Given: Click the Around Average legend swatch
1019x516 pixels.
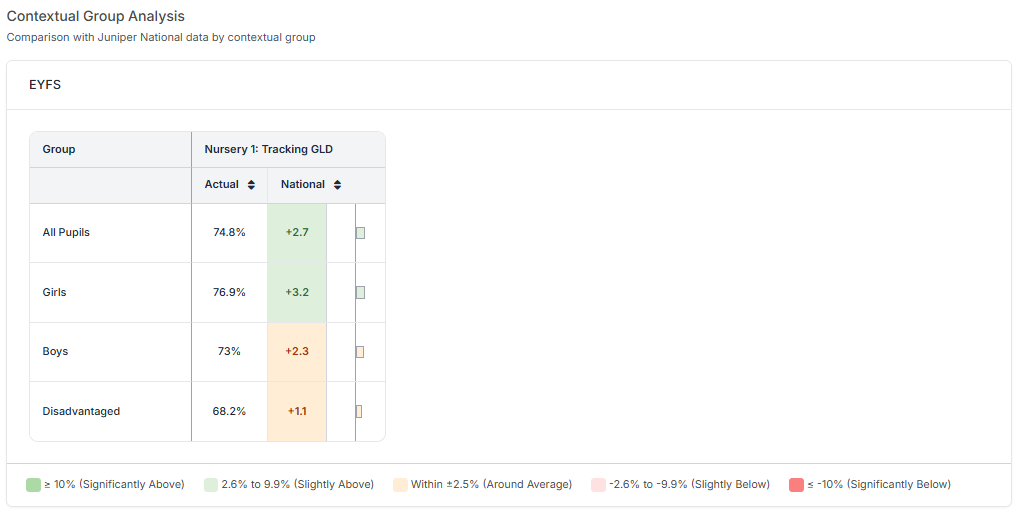Looking at the screenshot, I should tap(400, 485).
